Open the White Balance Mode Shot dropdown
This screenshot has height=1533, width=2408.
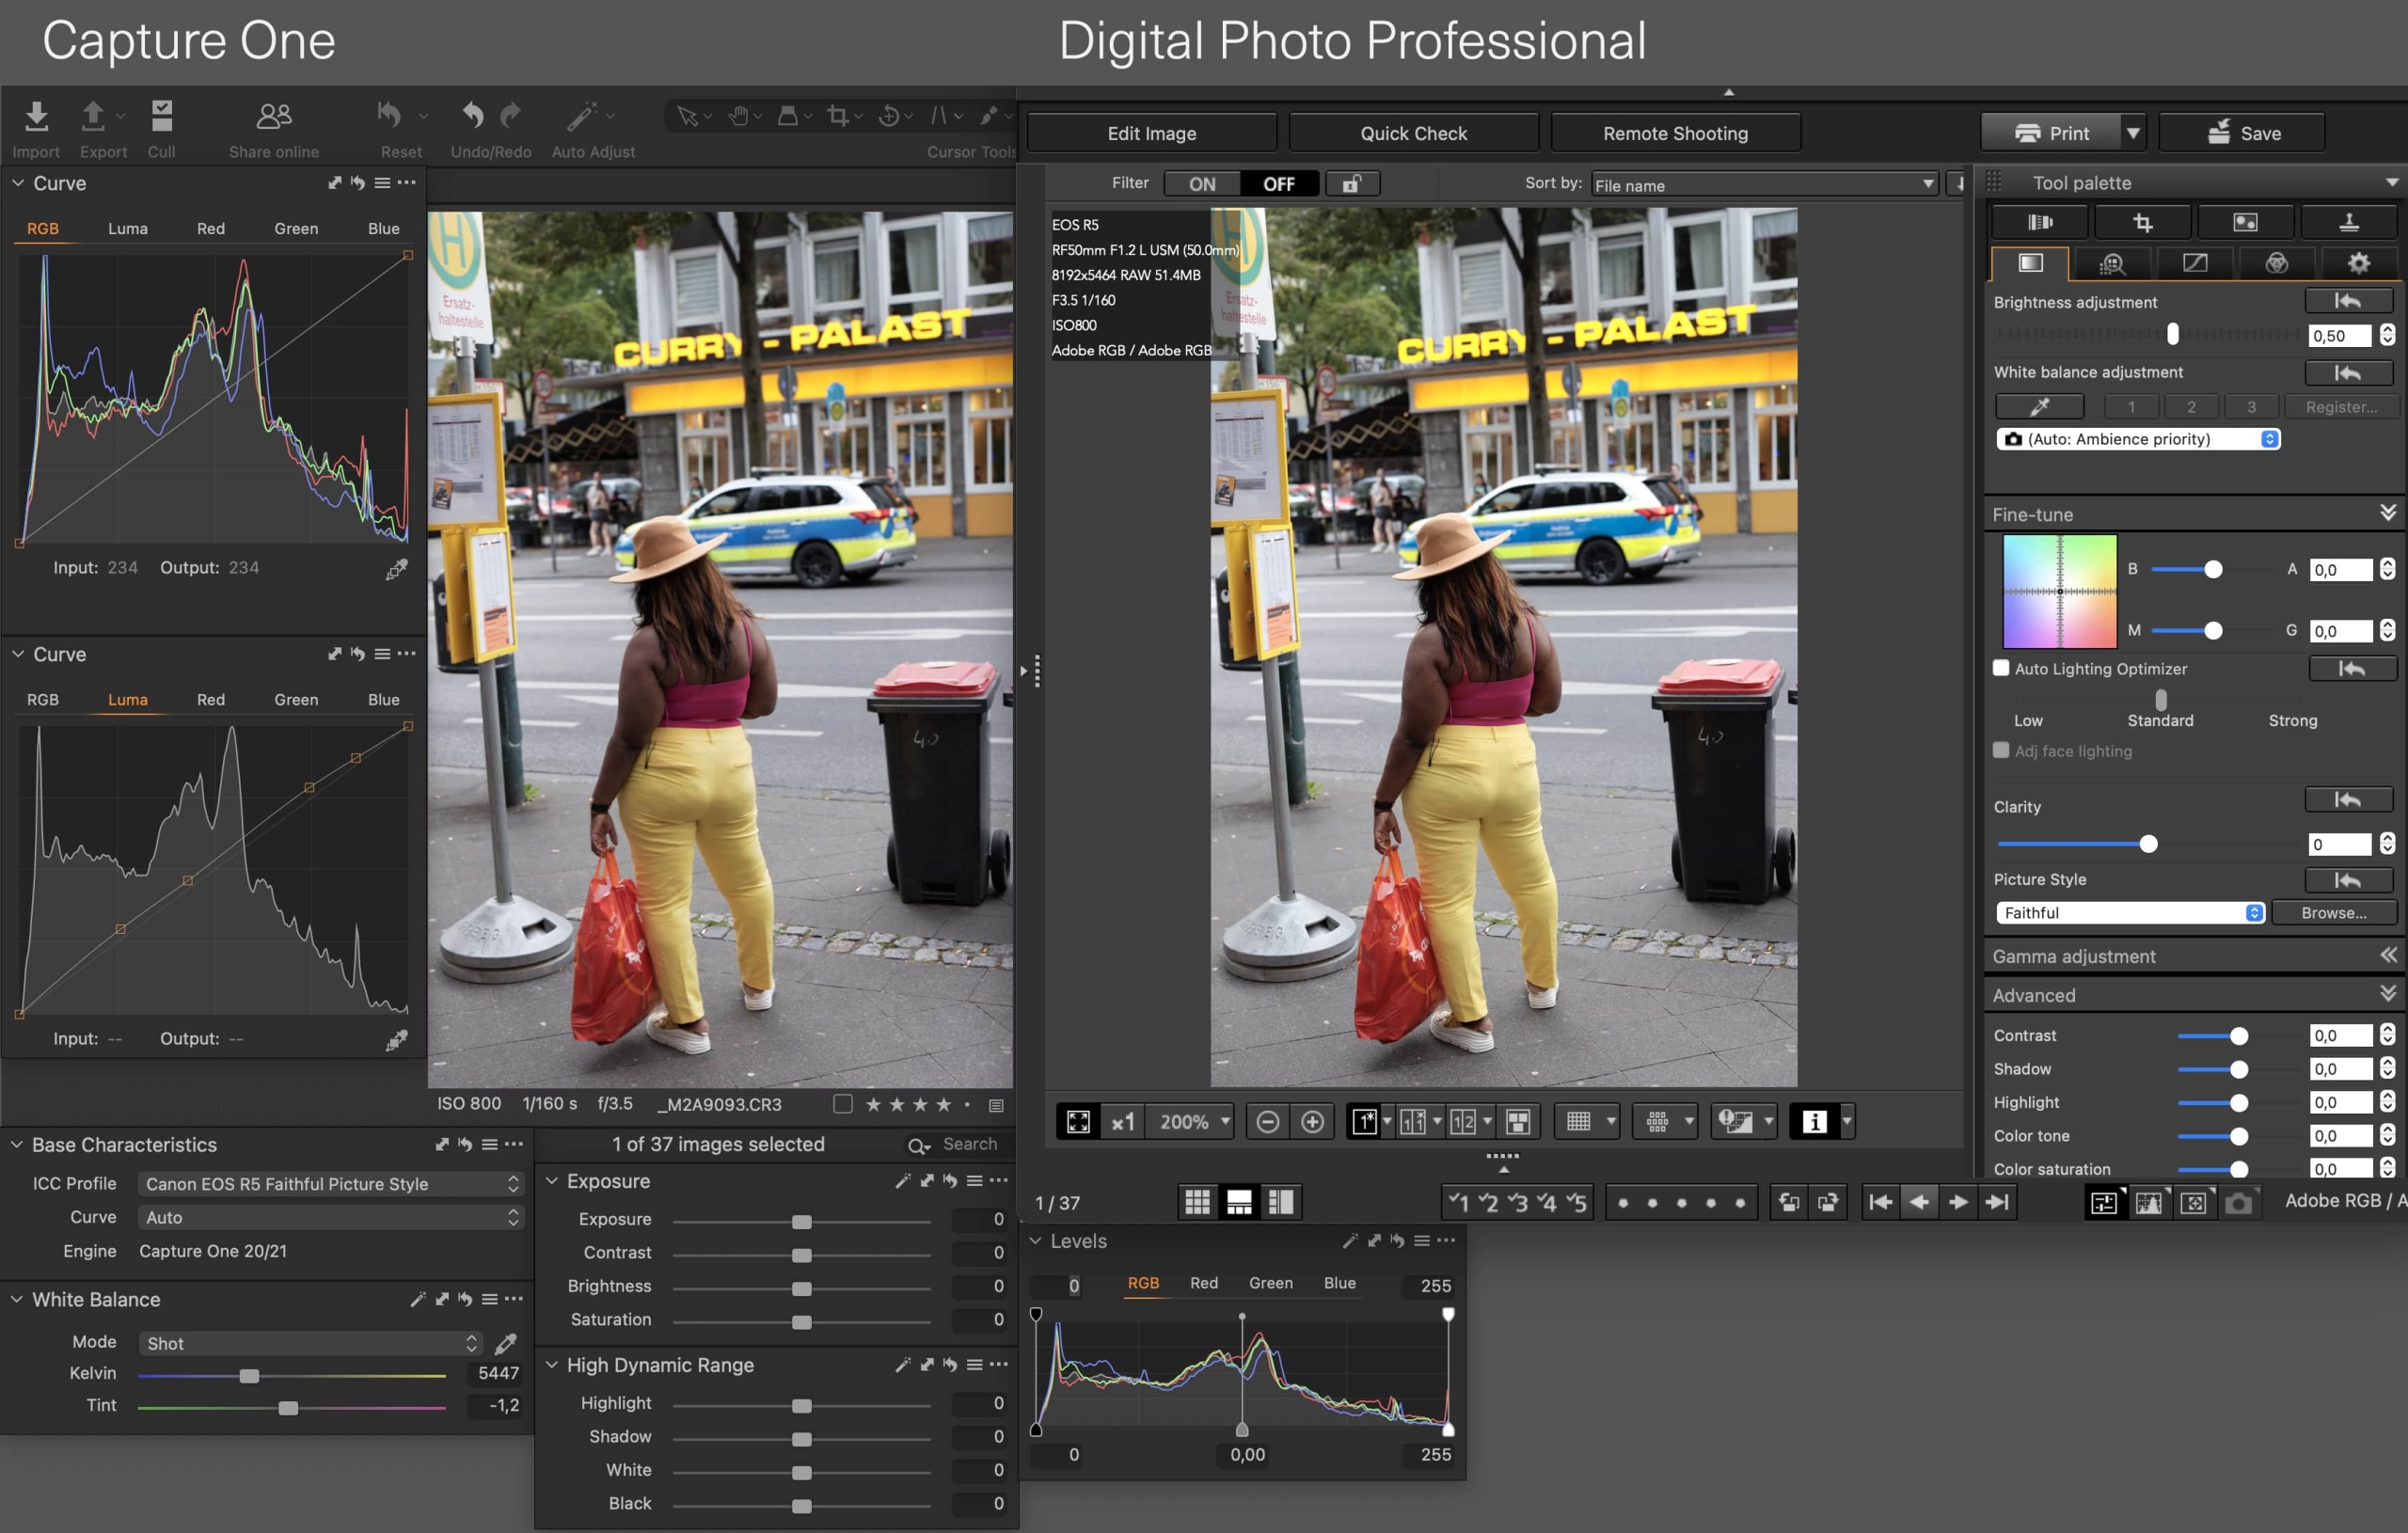(x=310, y=1343)
